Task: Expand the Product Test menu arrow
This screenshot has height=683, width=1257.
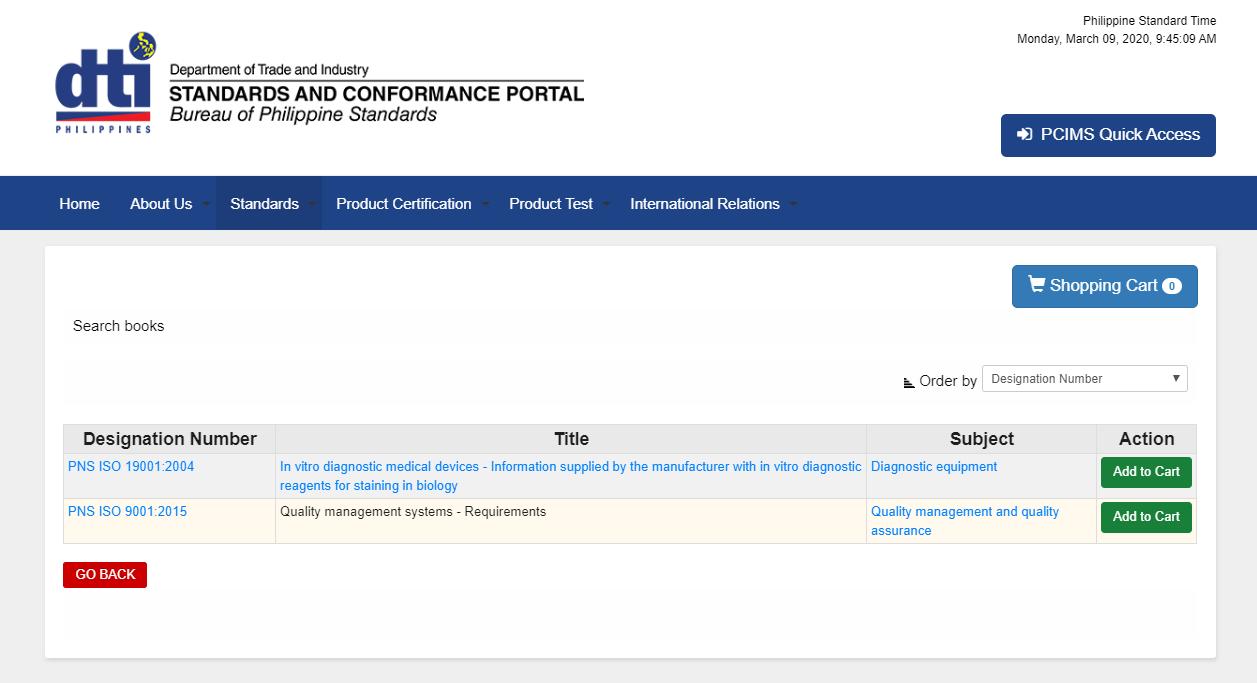Action: [606, 204]
